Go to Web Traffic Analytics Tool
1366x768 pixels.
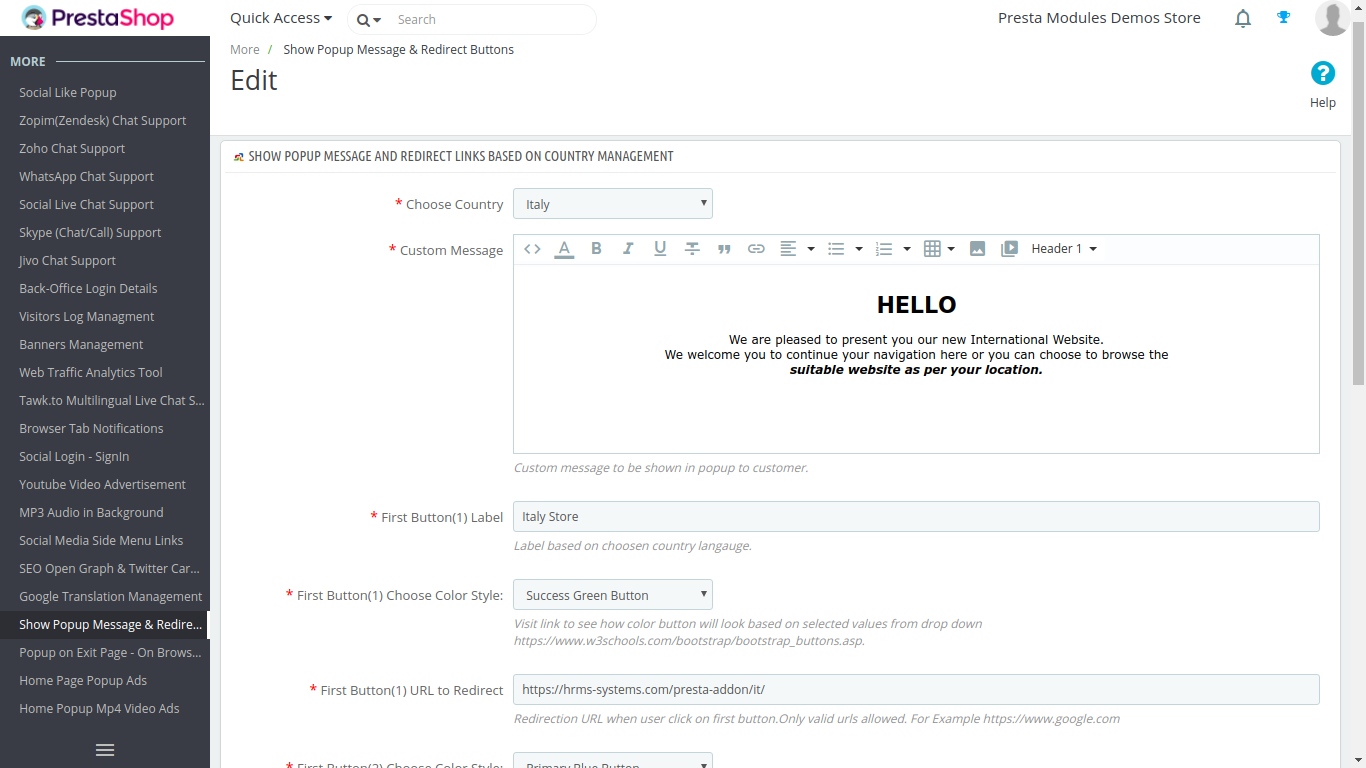[x=91, y=372]
